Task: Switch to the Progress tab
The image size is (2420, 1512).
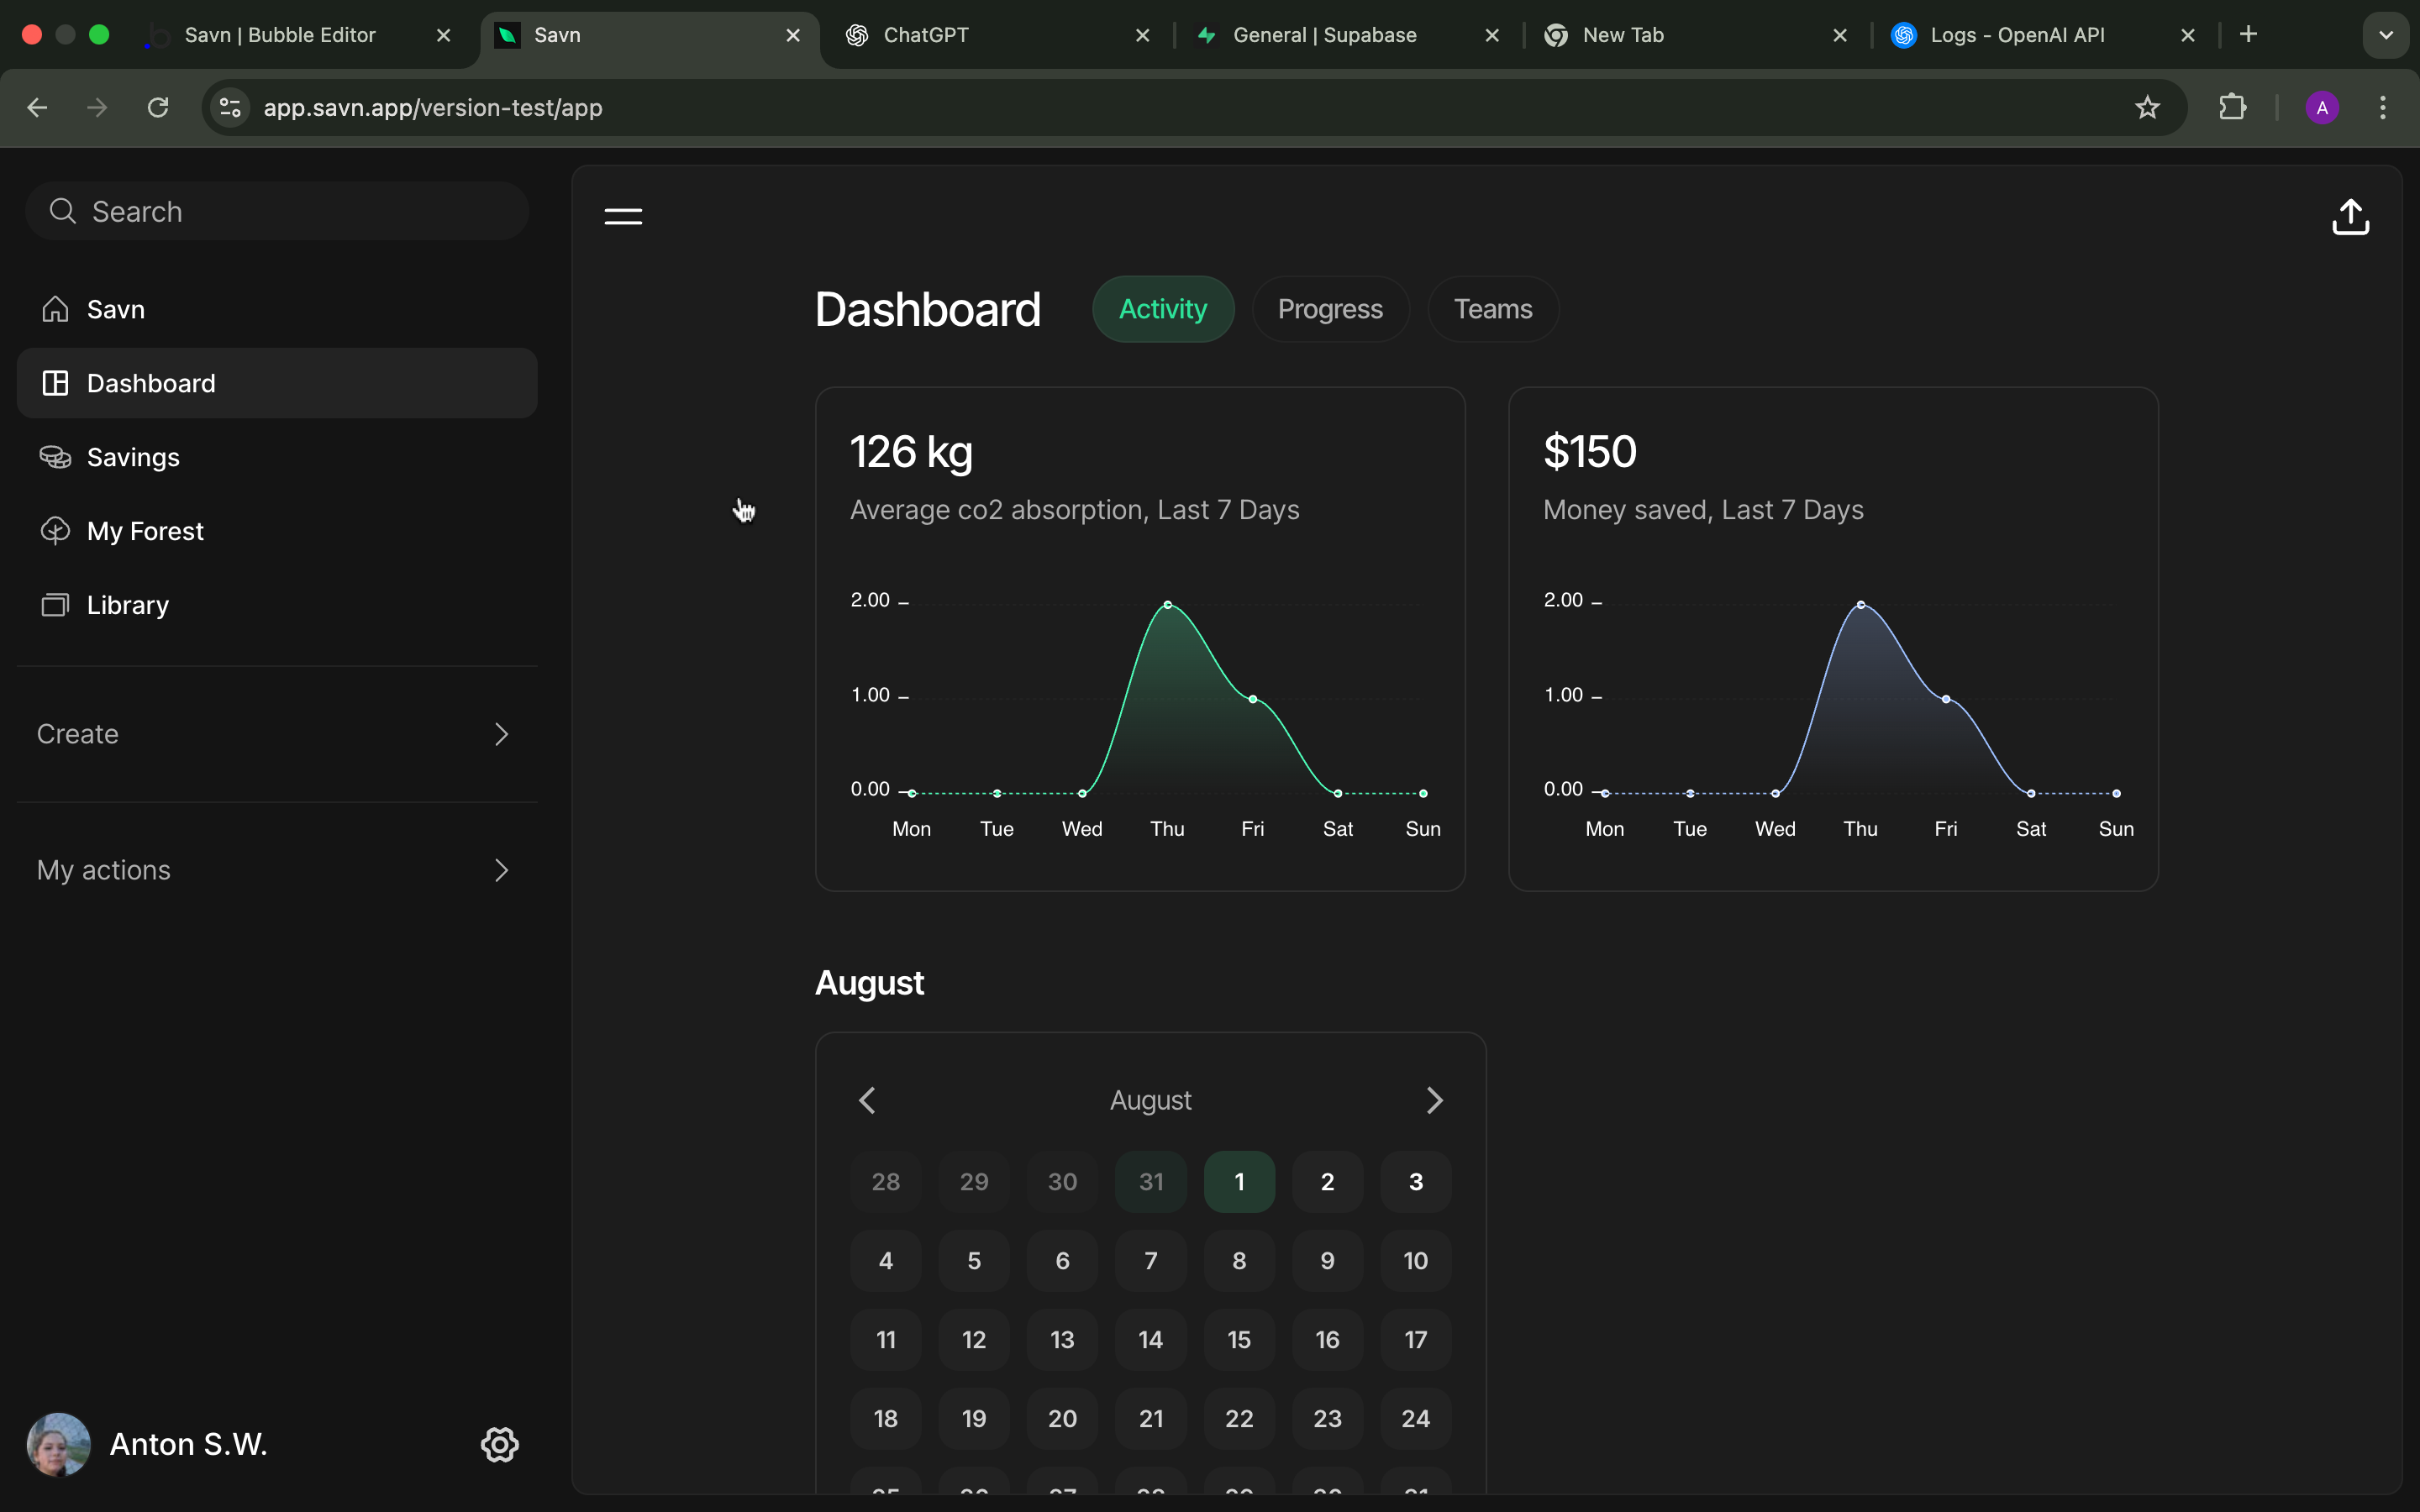Action: 1330,309
